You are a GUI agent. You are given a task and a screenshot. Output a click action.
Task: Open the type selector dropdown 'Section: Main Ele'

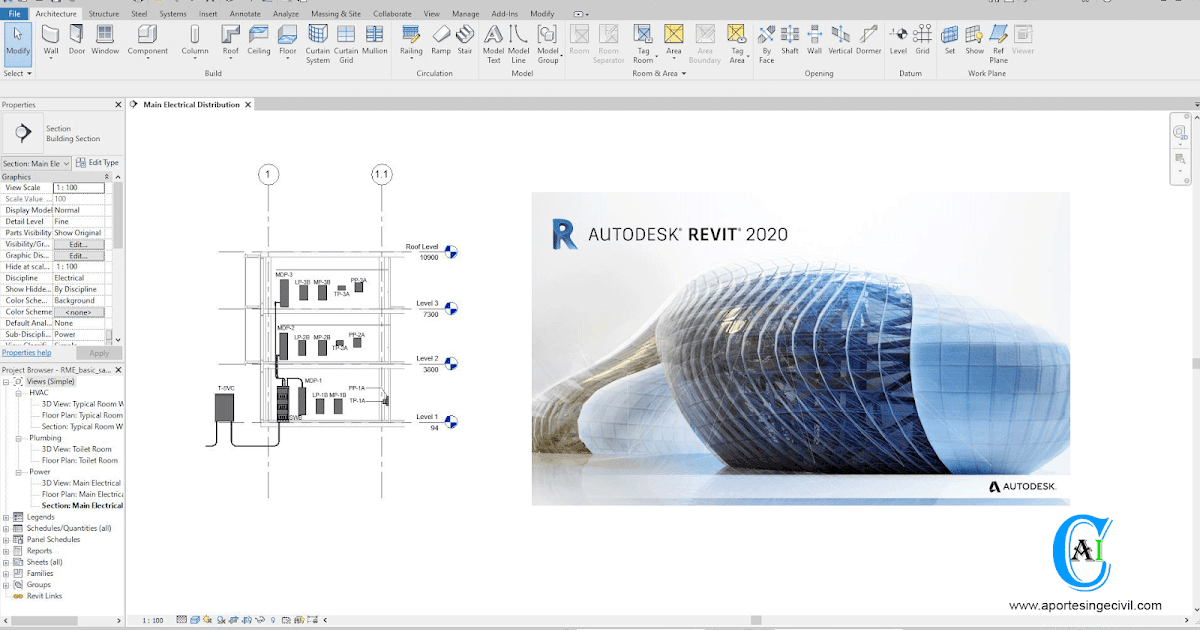pyautogui.click(x=36, y=163)
